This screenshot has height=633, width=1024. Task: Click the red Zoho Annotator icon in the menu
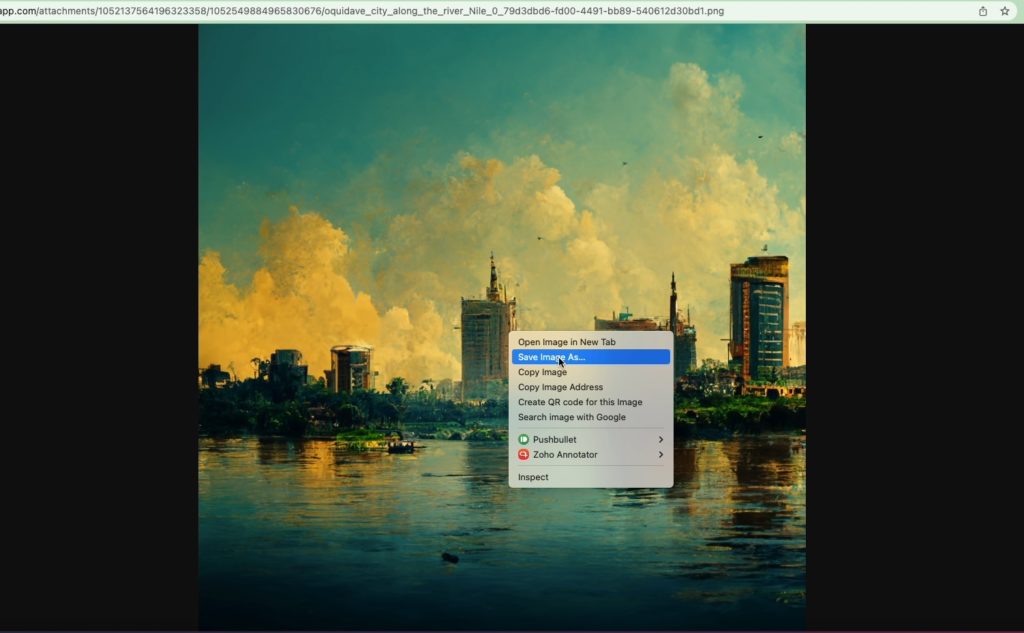pyautogui.click(x=523, y=455)
